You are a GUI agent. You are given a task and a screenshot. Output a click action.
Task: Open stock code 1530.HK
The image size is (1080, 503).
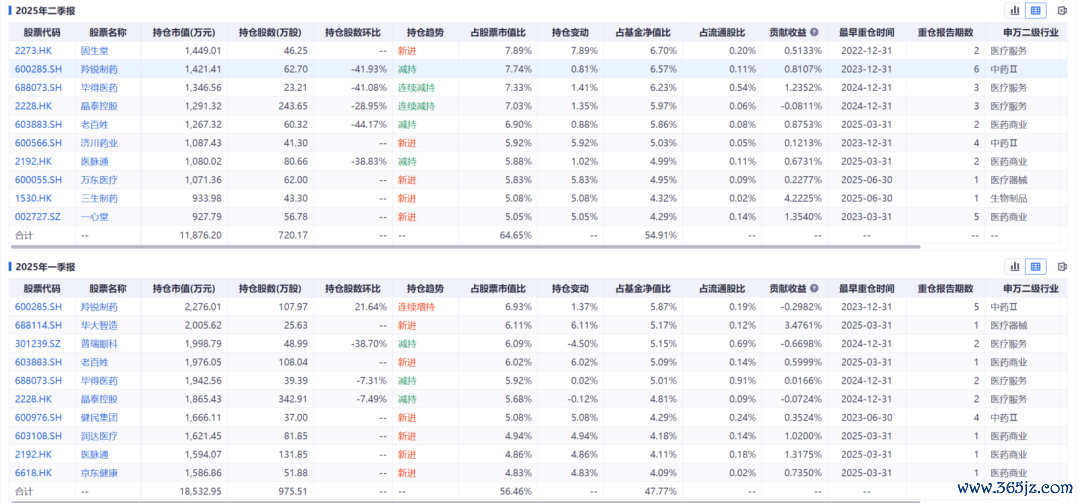(x=32, y=198)
